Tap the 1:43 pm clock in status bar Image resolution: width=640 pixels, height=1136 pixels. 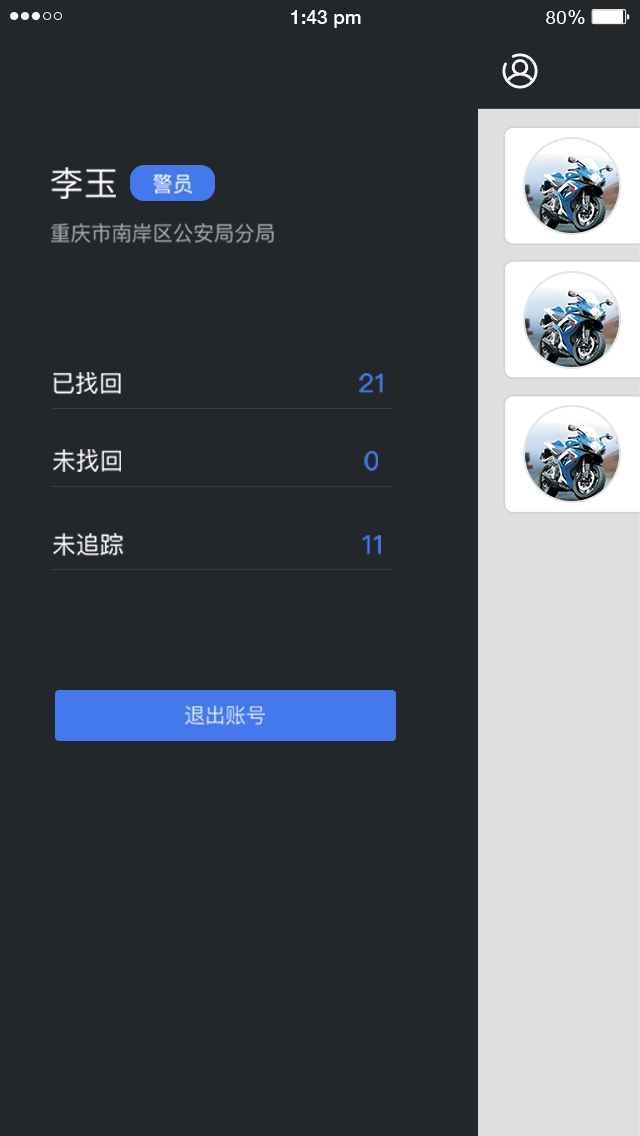[x=325, y=18]
